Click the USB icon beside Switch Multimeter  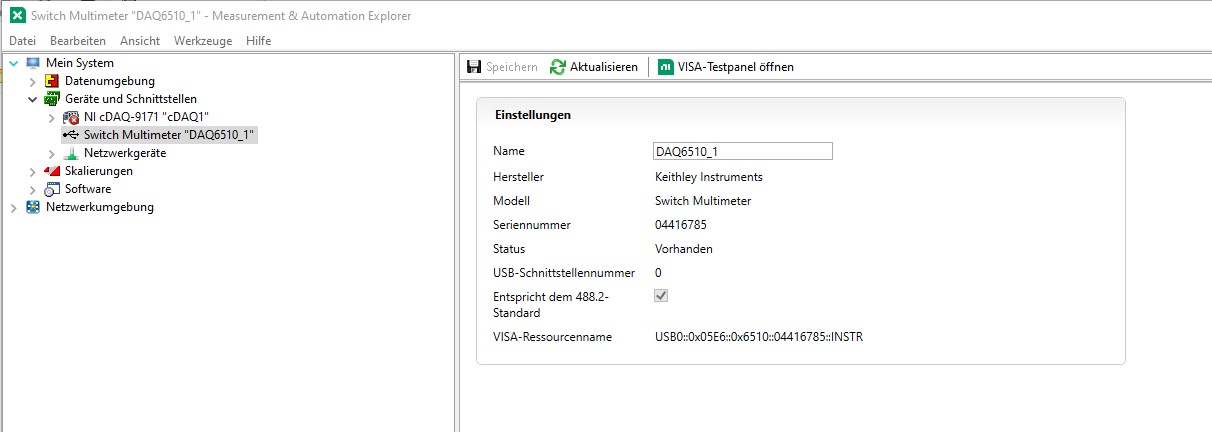(71, 135)
